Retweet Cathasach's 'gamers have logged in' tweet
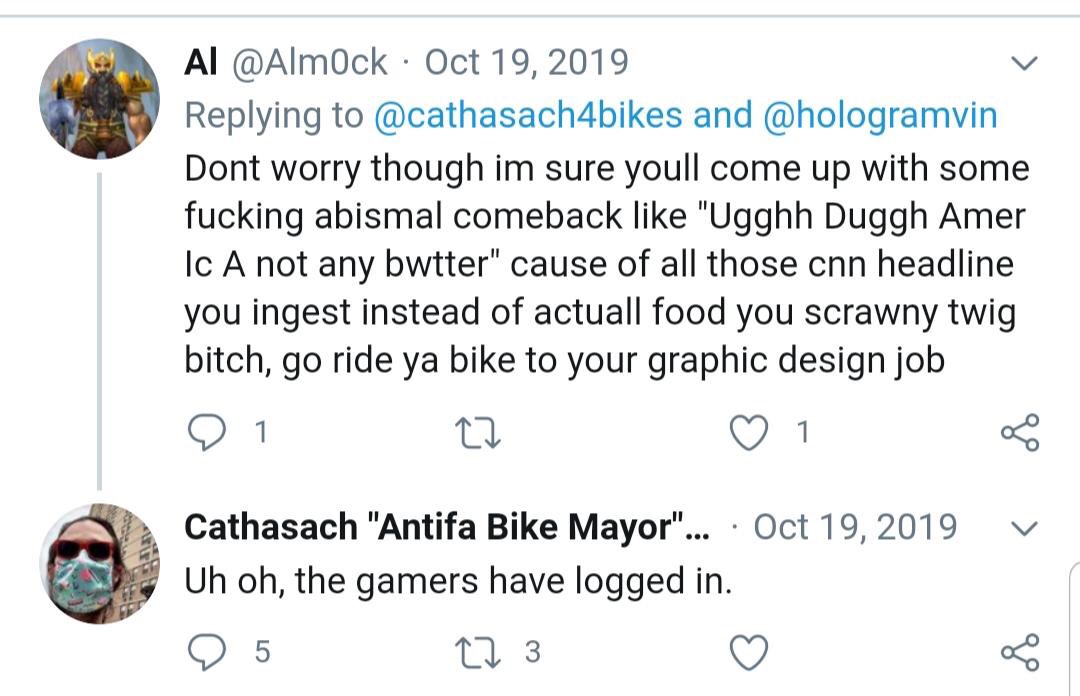This screenshot has height=696, width=1080. (x=478, y=653)
